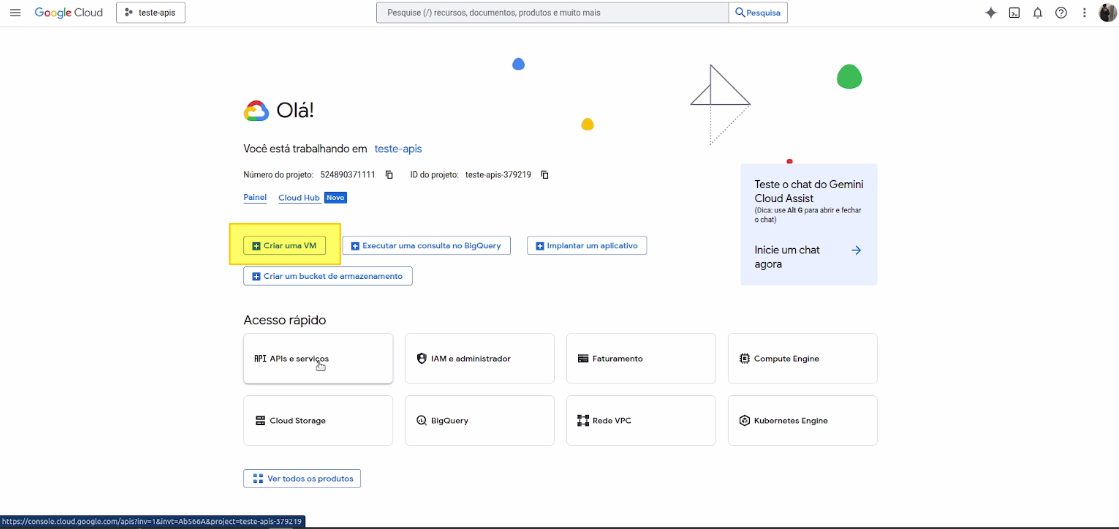
Task: Open the APIs e serviços card
Action: tap(318, 358)
